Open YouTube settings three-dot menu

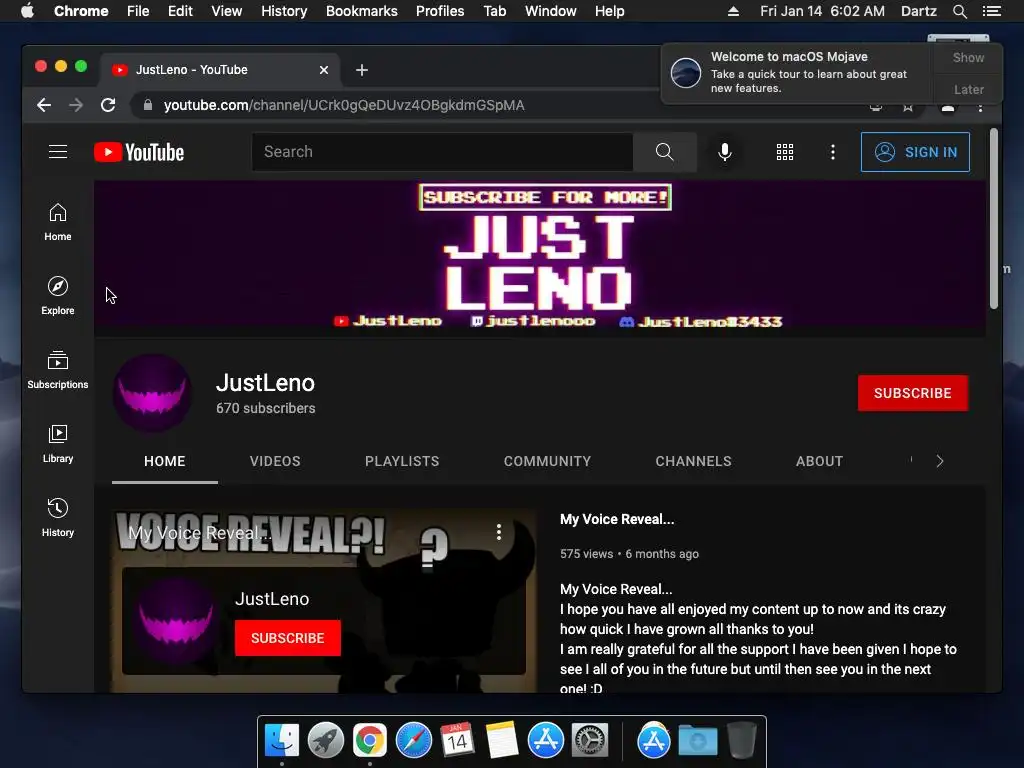pos(833,152)
